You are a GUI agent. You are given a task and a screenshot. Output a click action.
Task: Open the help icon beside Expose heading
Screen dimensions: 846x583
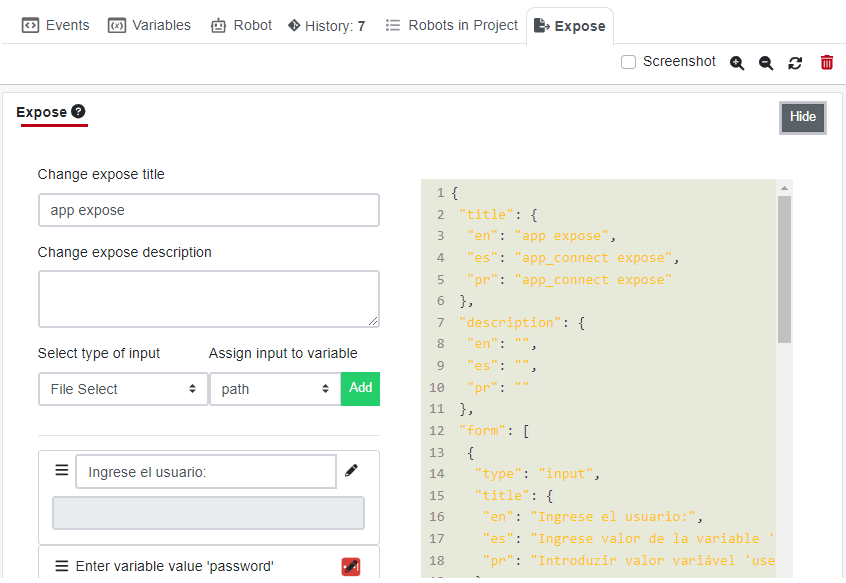point(79,113)
